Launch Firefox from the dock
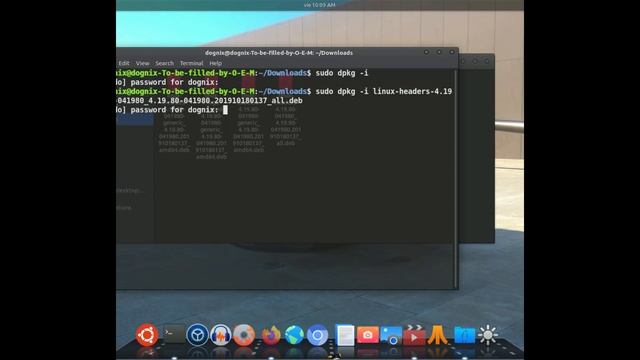 click(271, 335)
